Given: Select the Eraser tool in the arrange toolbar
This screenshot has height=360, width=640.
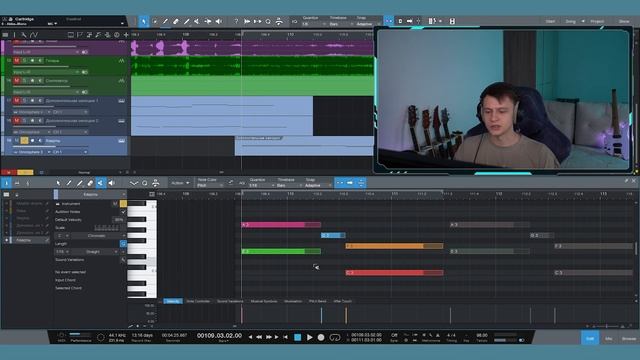Looking at the screenshot, I should pyautogui.click(x=176, y=21).
